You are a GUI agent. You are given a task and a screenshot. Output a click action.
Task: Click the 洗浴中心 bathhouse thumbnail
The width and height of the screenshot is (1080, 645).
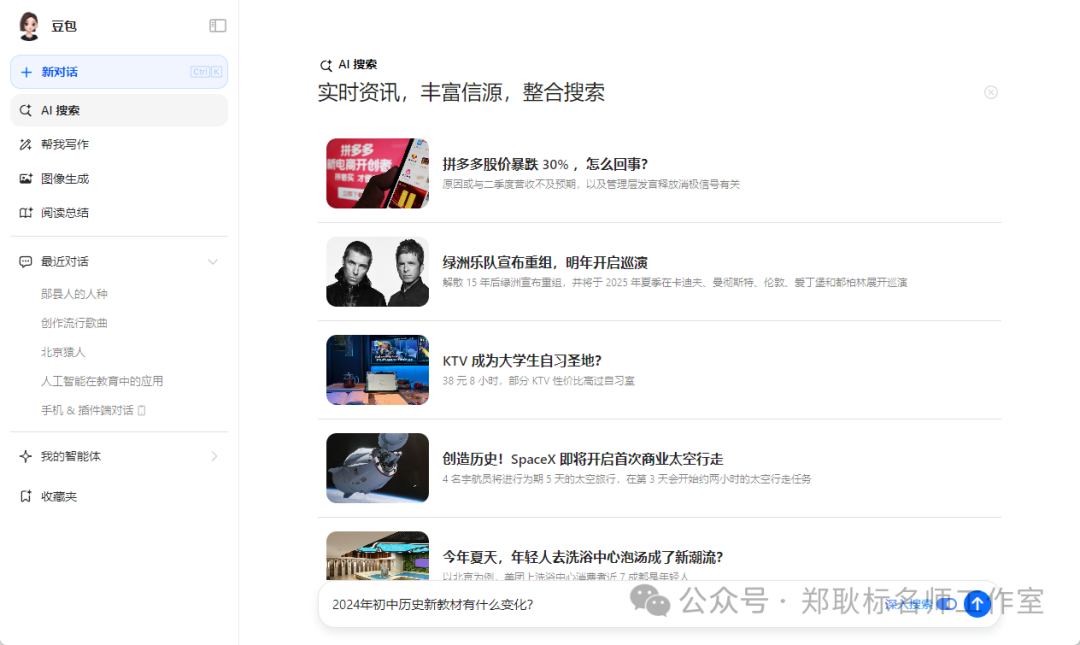pos(377,555)
